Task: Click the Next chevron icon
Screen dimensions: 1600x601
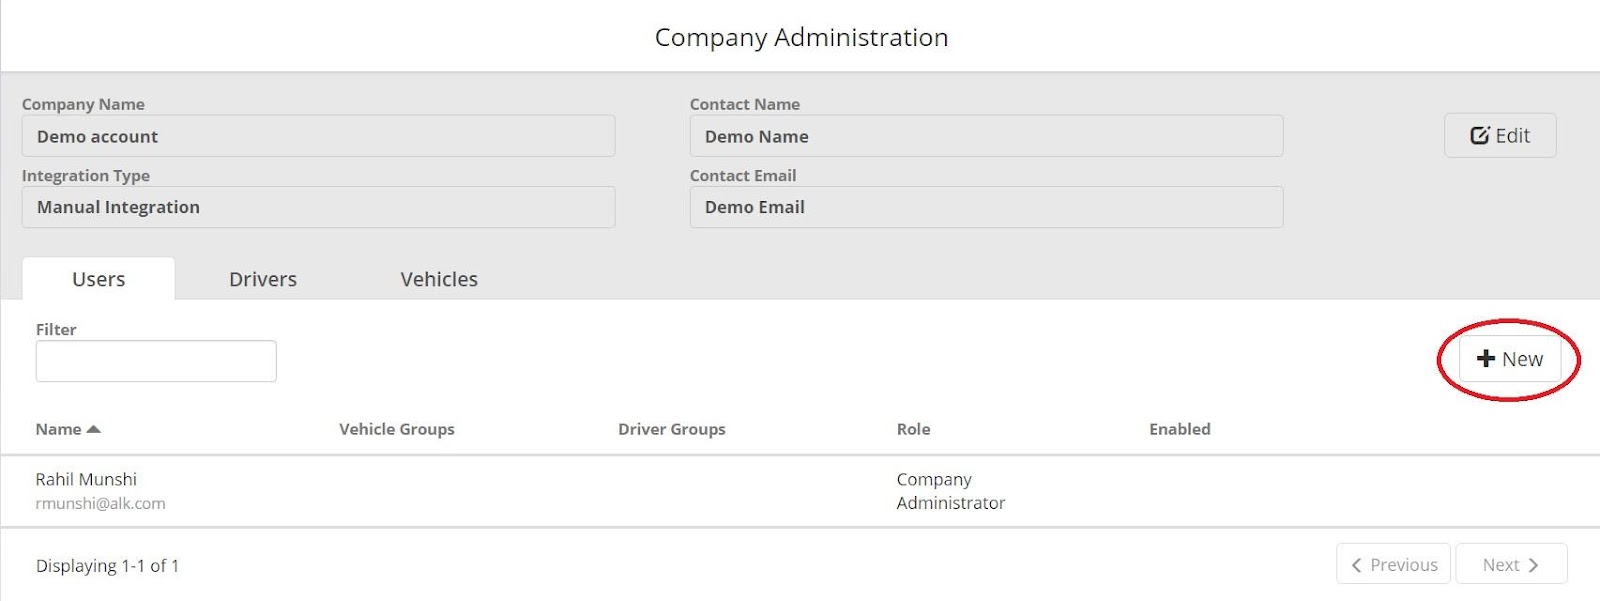Action: [x=1533, y=565]
